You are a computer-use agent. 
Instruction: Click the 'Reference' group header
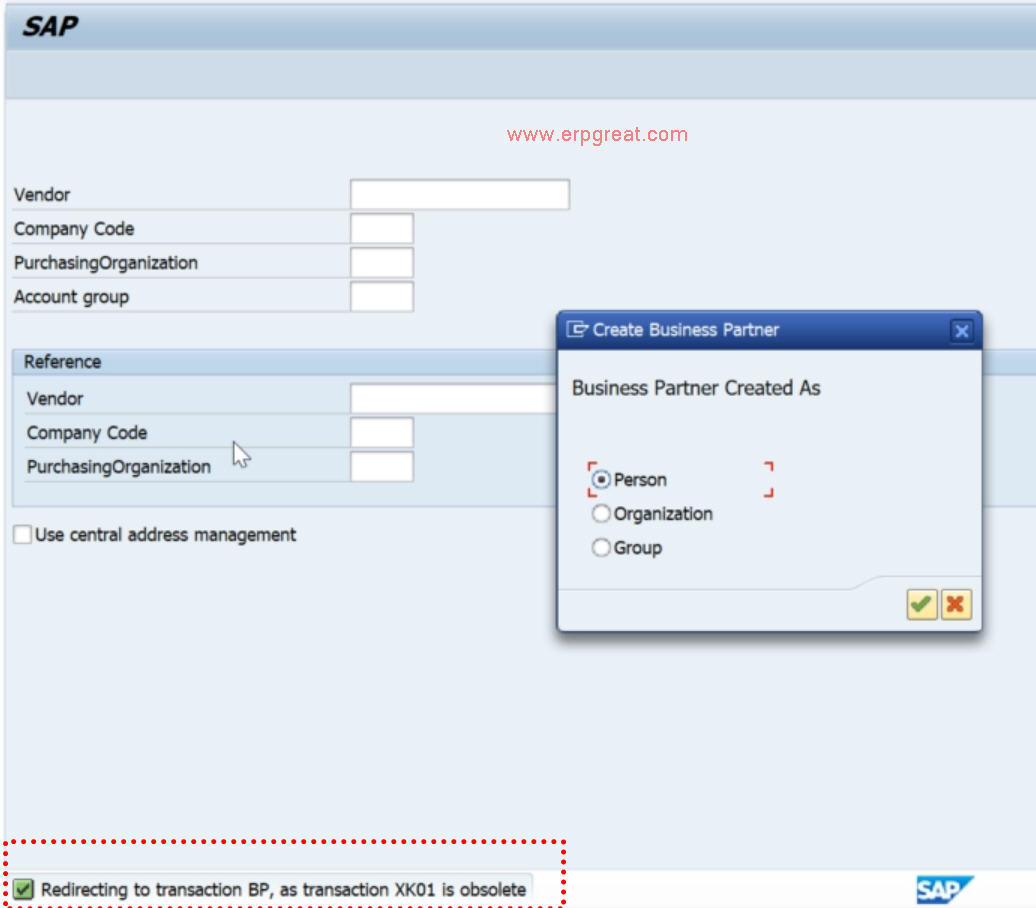63,361
